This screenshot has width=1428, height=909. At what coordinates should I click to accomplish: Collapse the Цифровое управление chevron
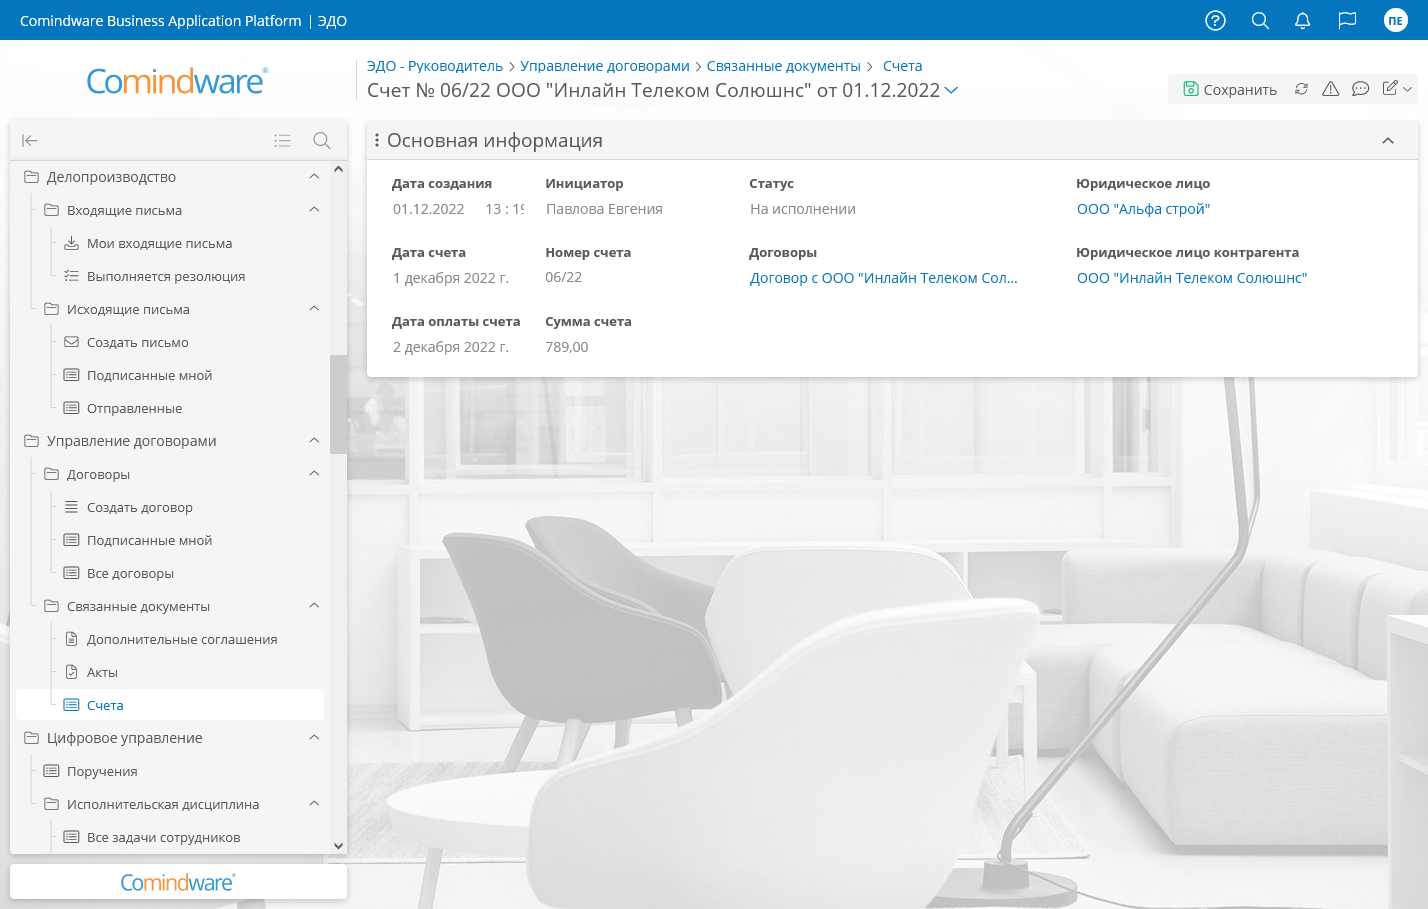click(x=314, y=737)
